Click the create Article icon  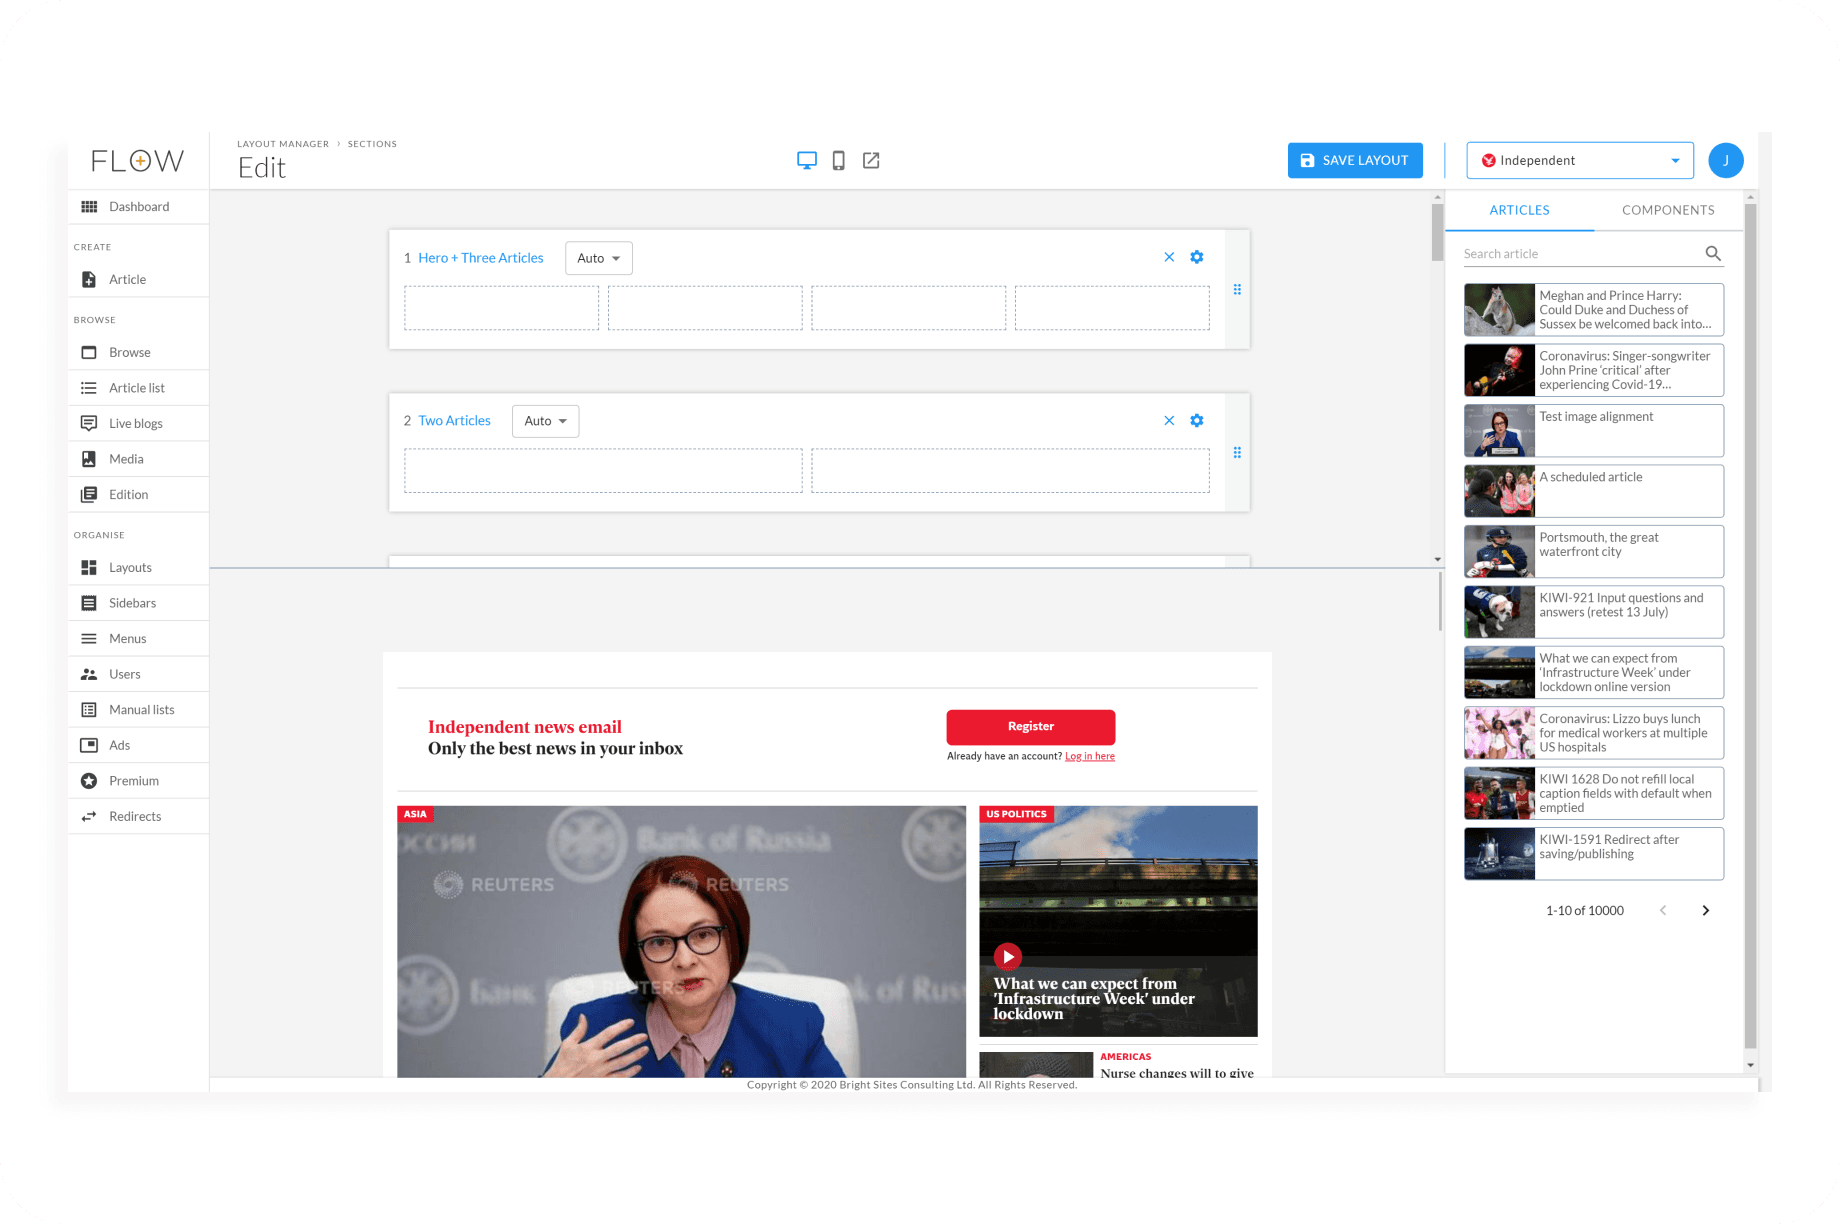pyautogui.click(x=89, y=280)
